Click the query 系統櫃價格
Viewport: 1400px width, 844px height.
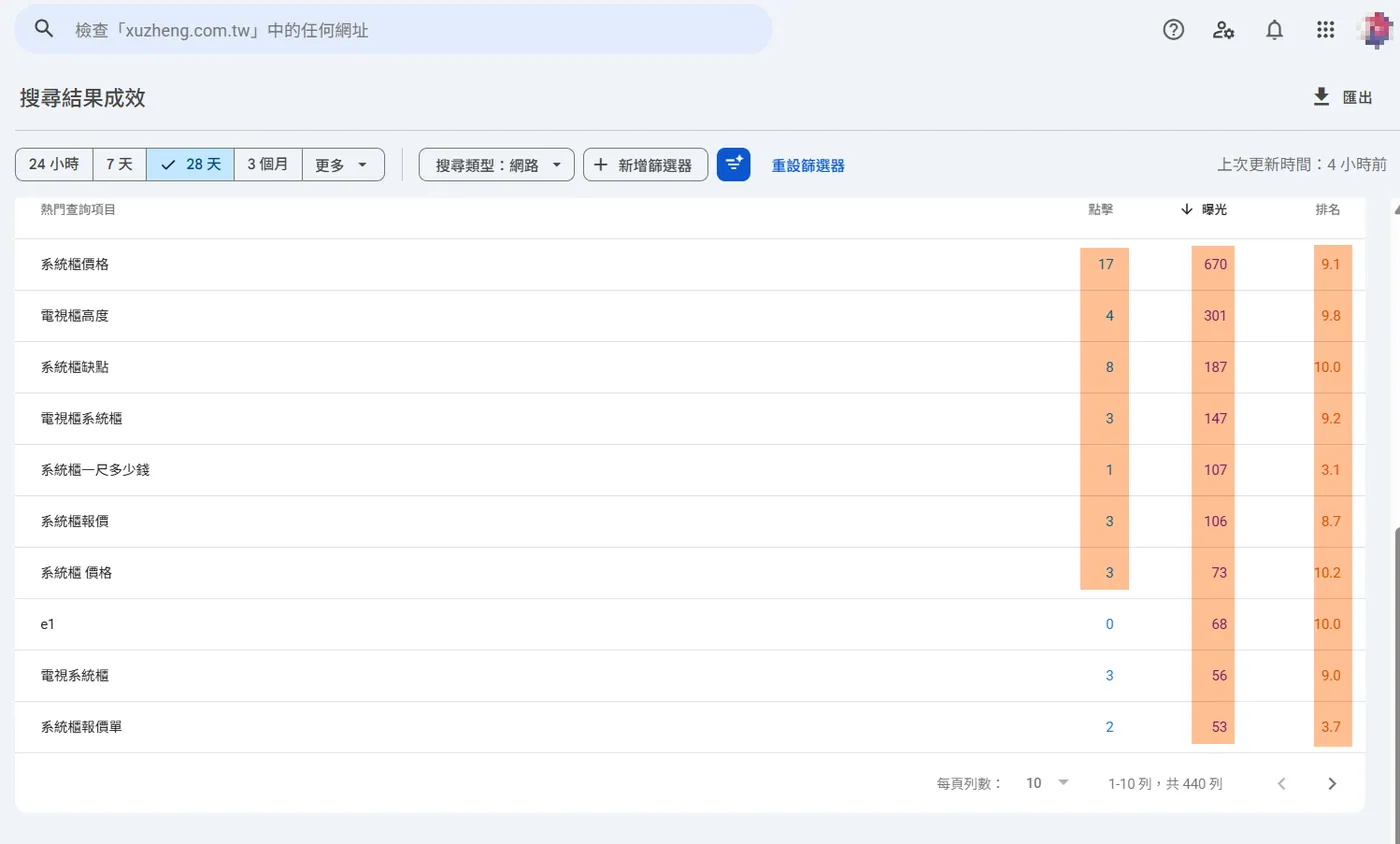[75, 265]
